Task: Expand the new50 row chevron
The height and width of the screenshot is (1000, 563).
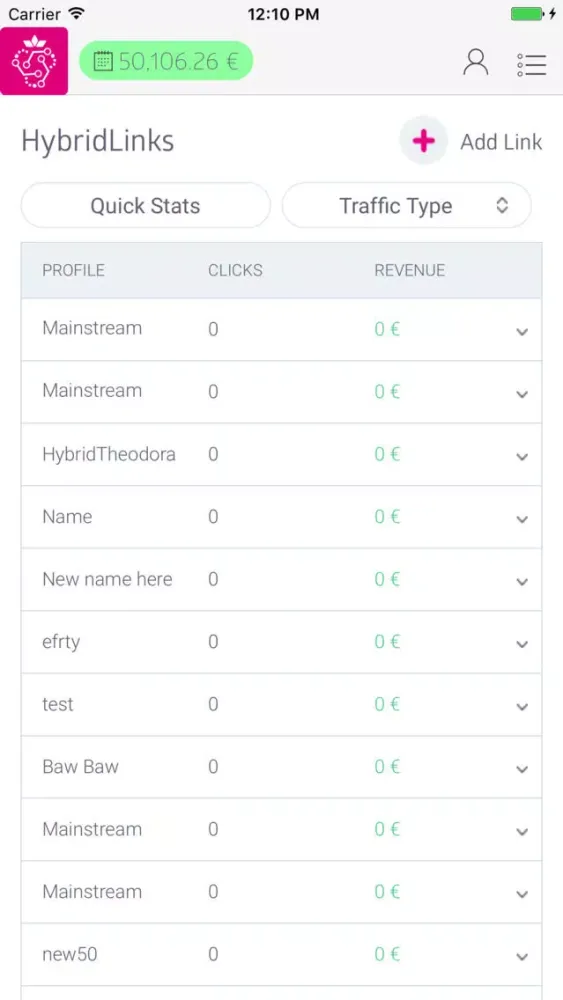Action: 522,957
